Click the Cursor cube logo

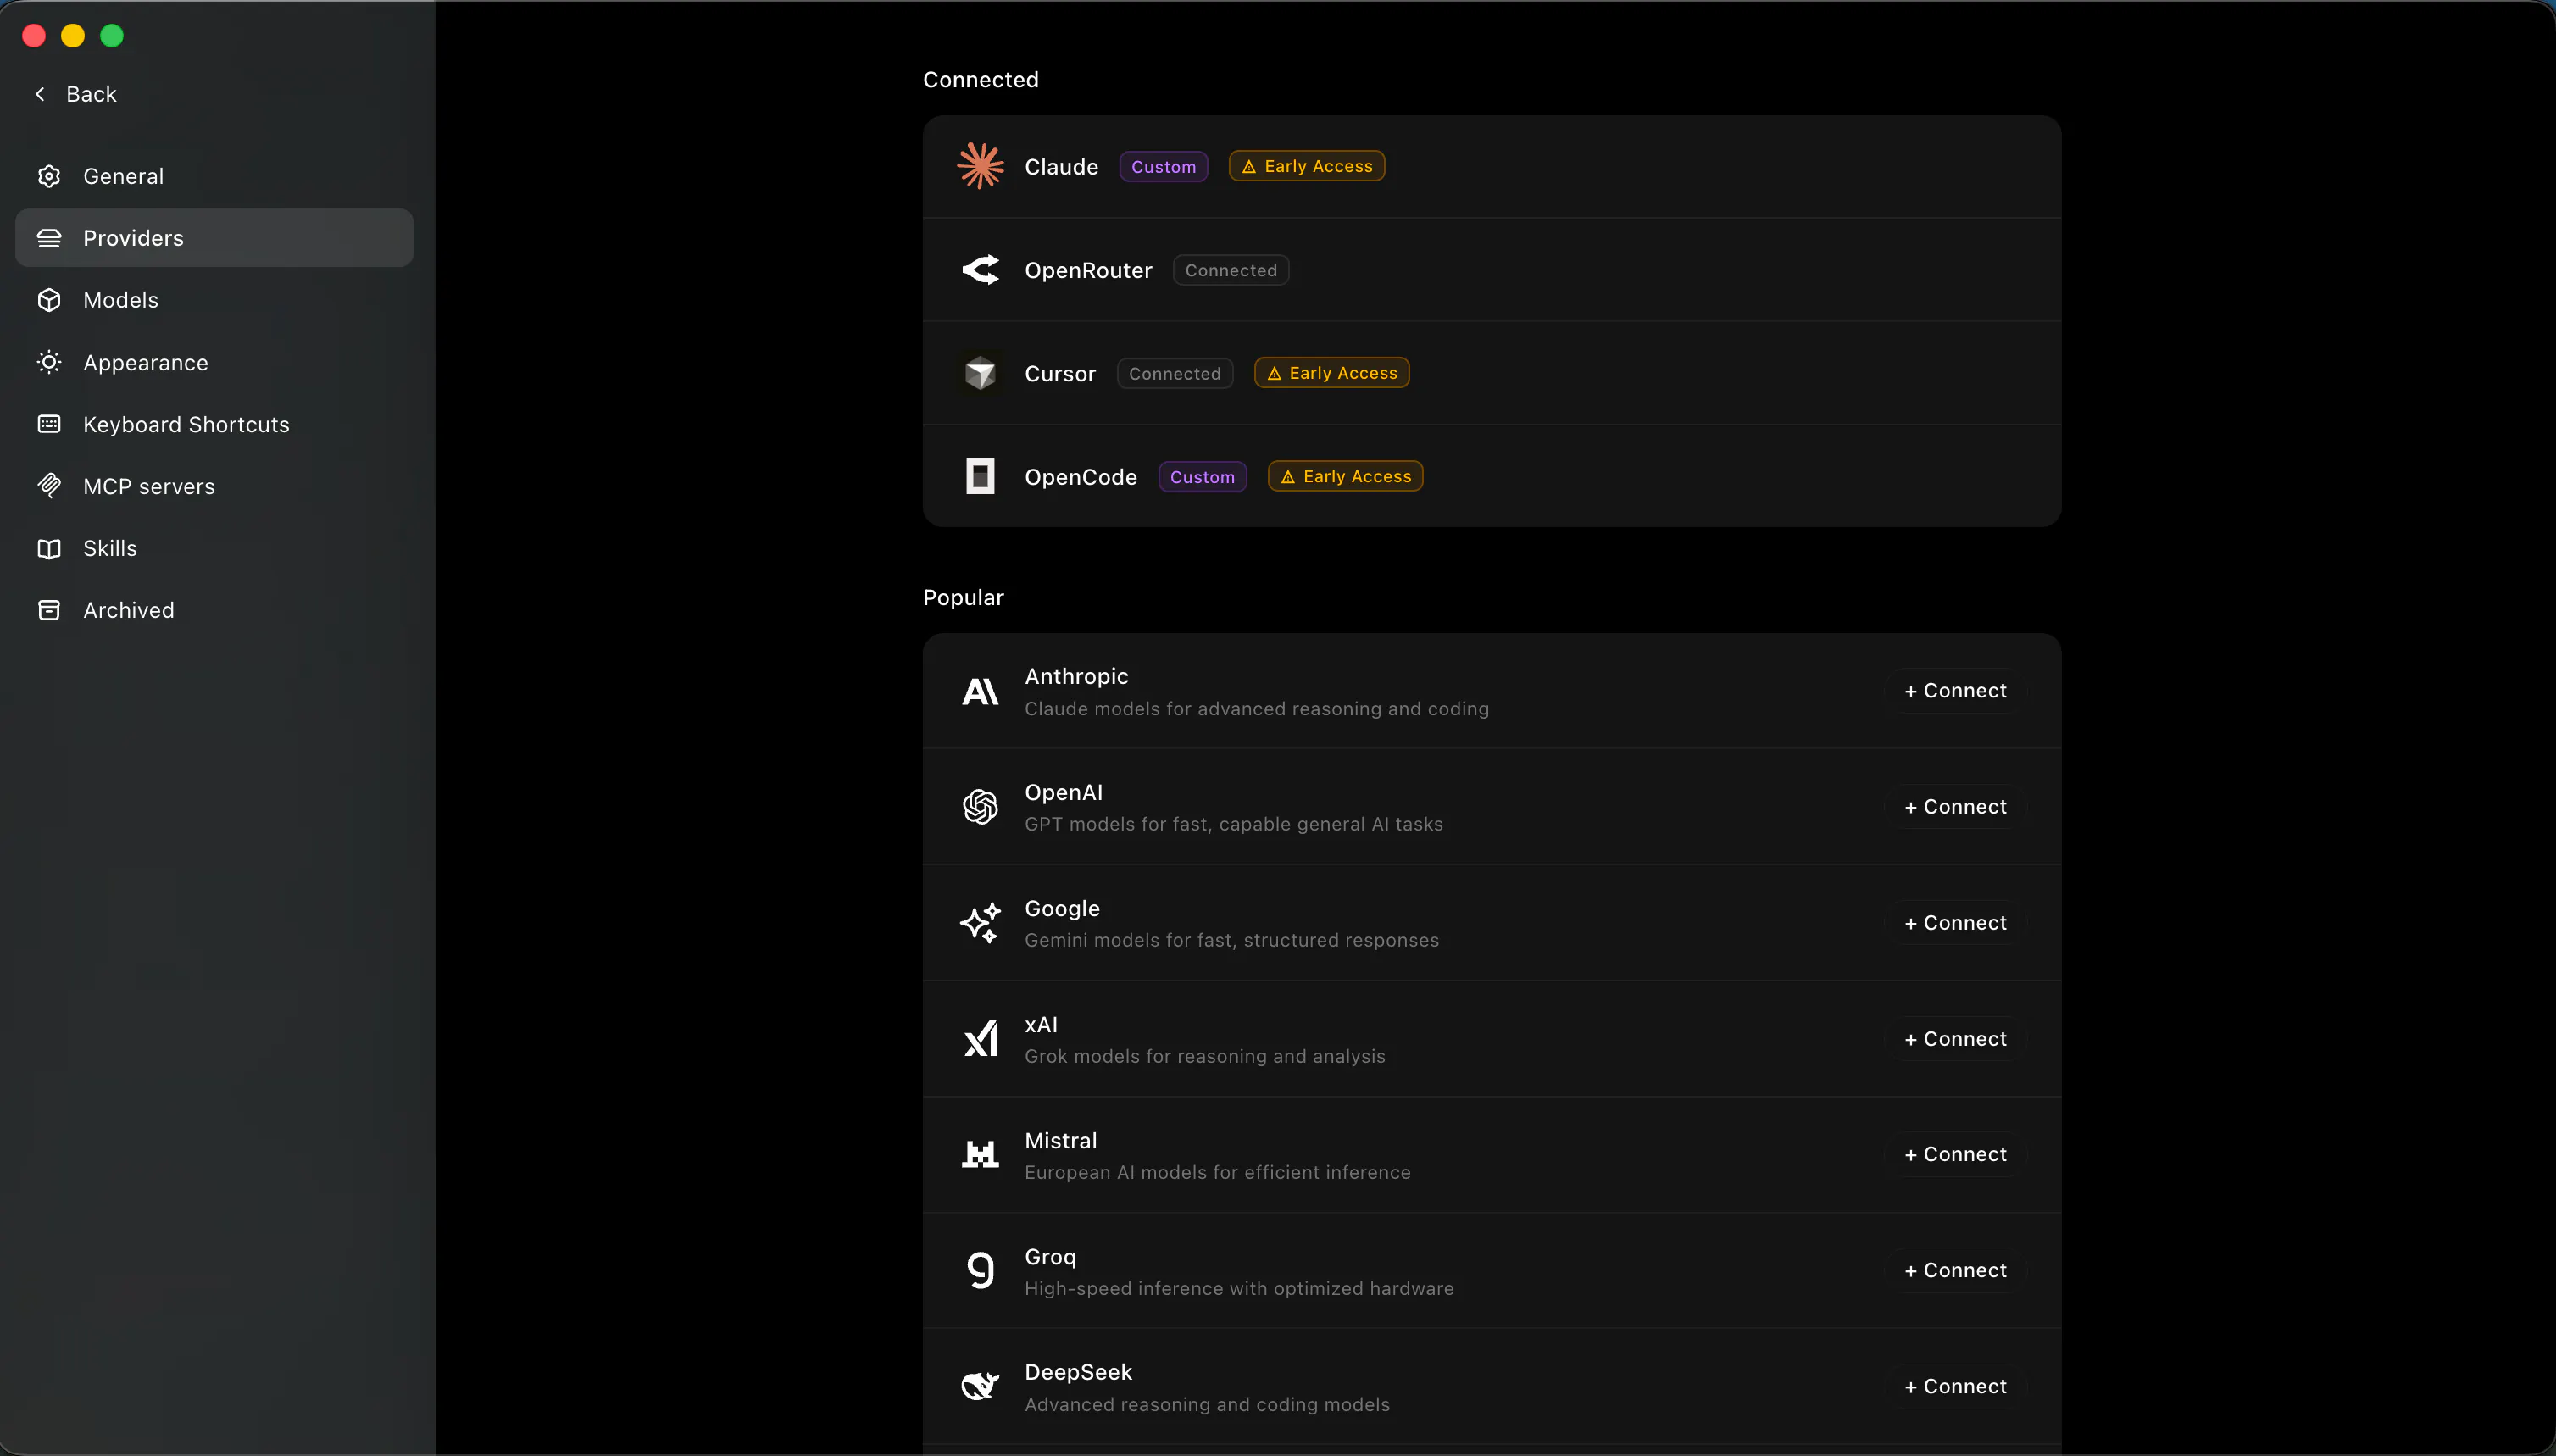click(x=980, y=373)
